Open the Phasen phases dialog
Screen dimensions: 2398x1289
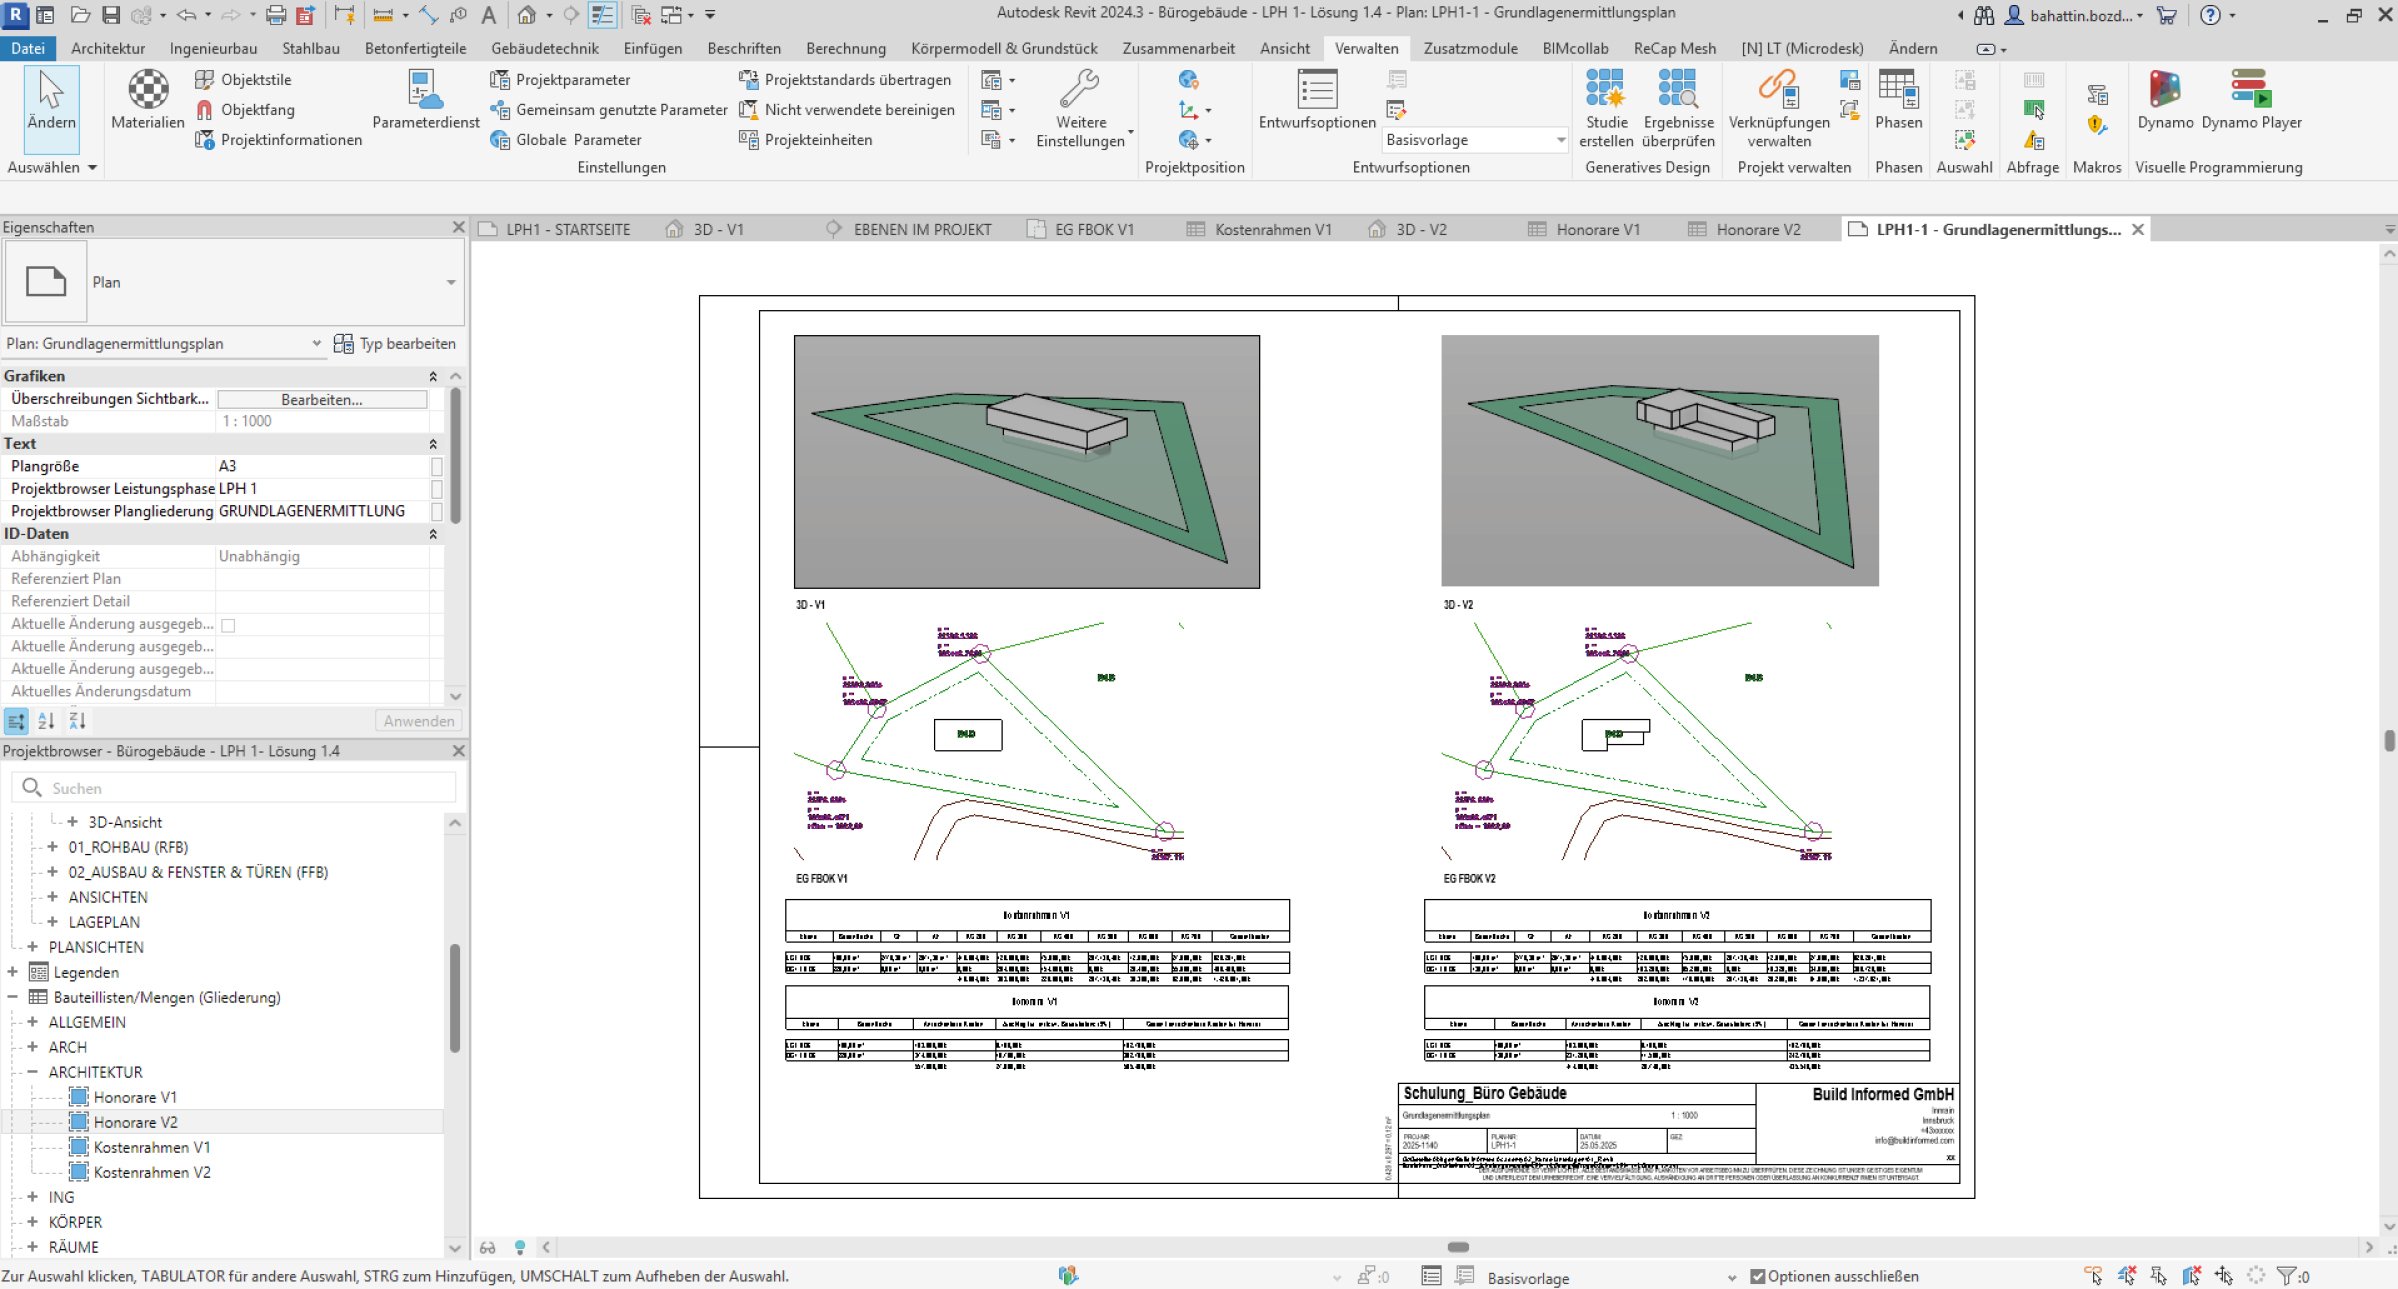click(1898, 101)
